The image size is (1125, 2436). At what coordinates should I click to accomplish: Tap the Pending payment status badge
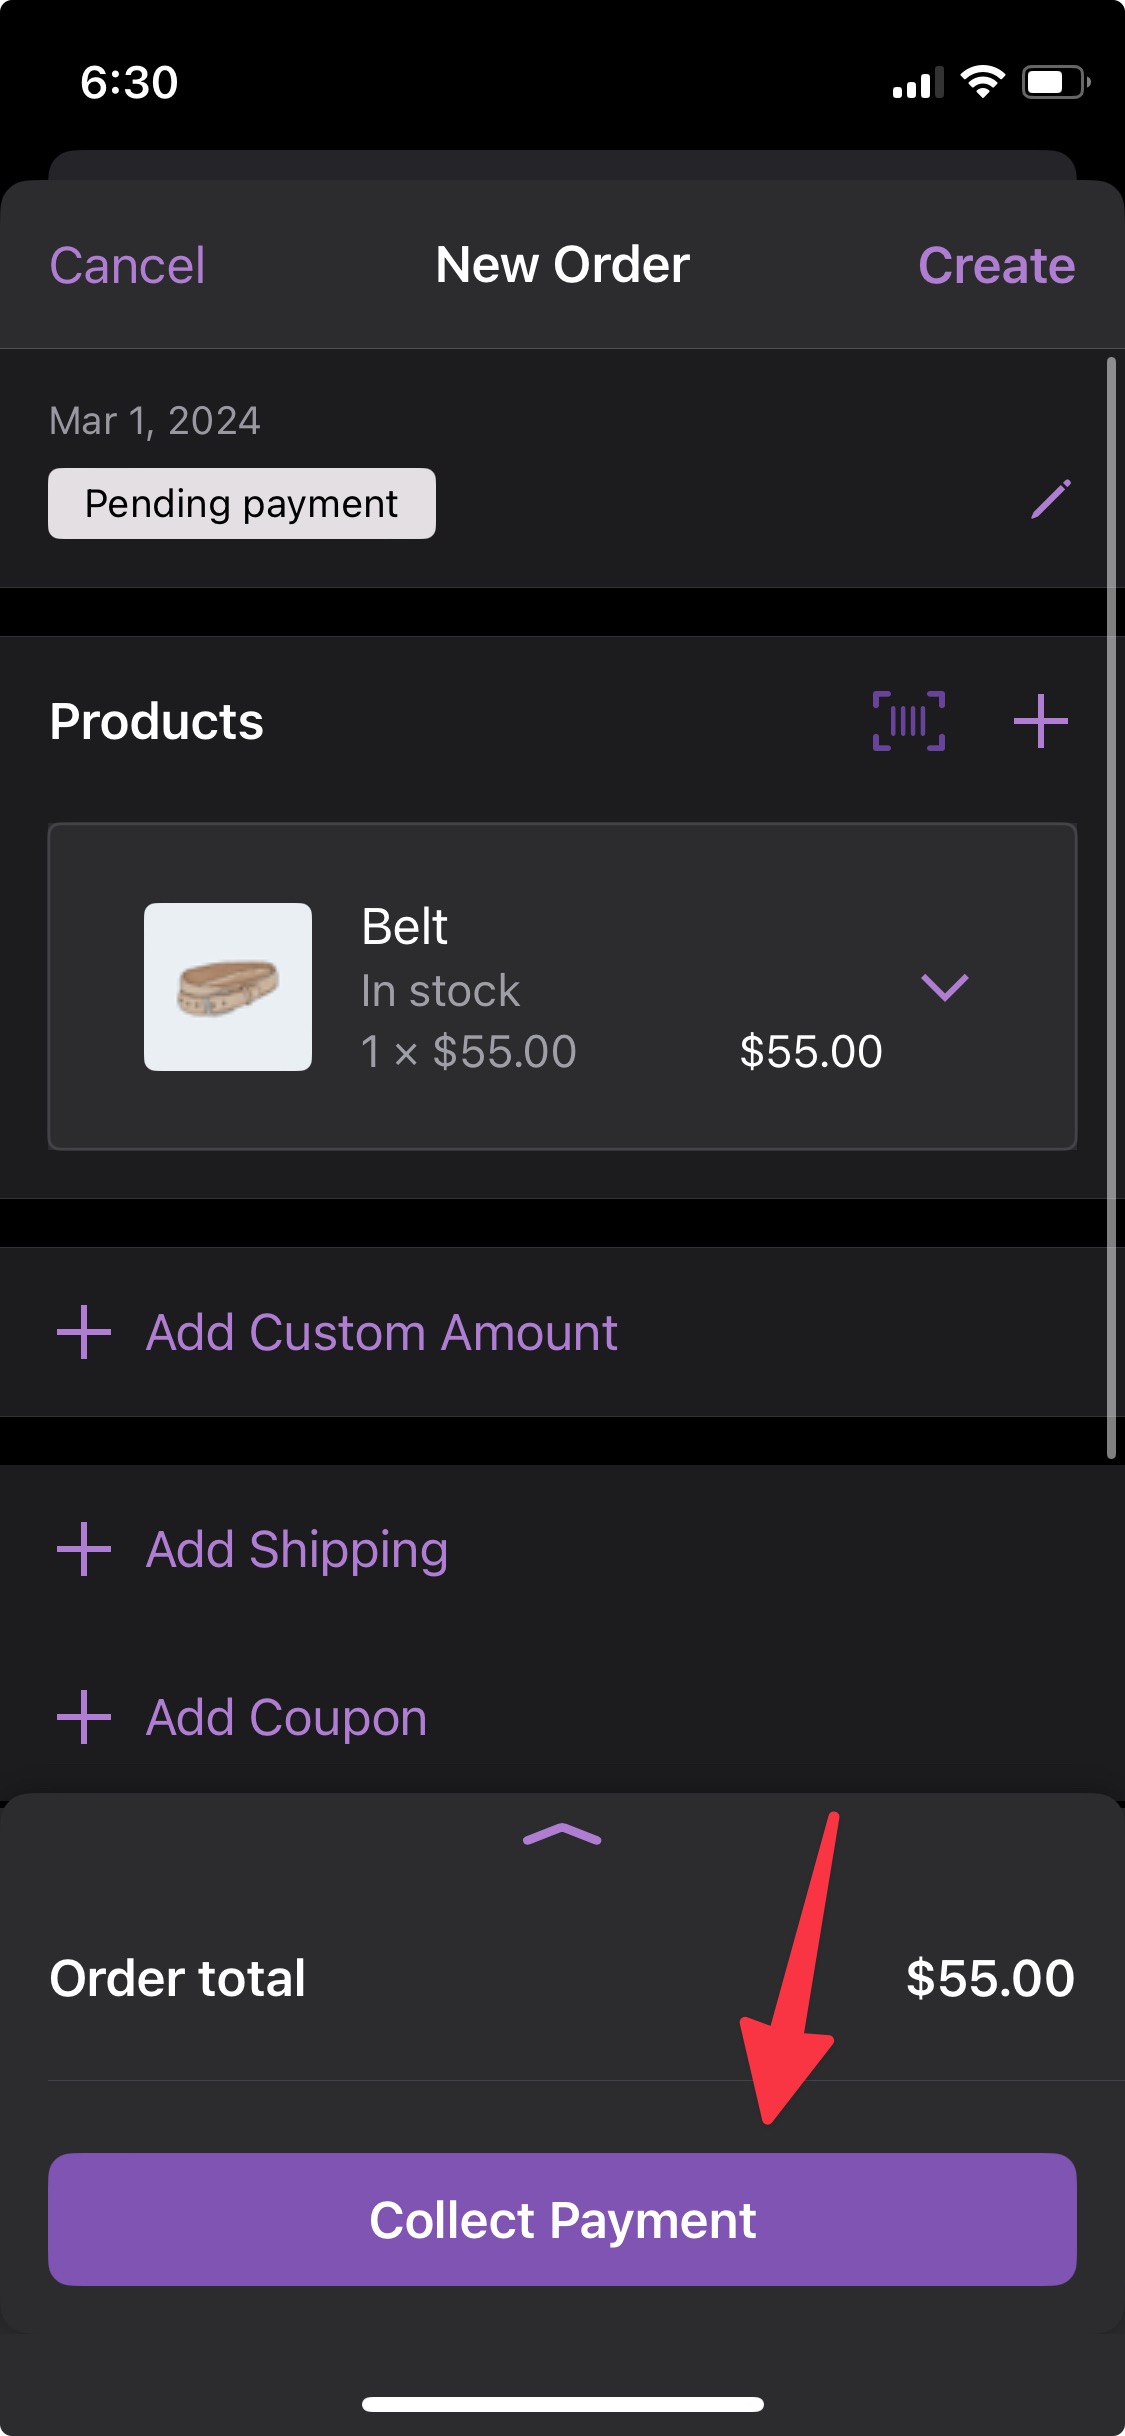pos(242,504)
